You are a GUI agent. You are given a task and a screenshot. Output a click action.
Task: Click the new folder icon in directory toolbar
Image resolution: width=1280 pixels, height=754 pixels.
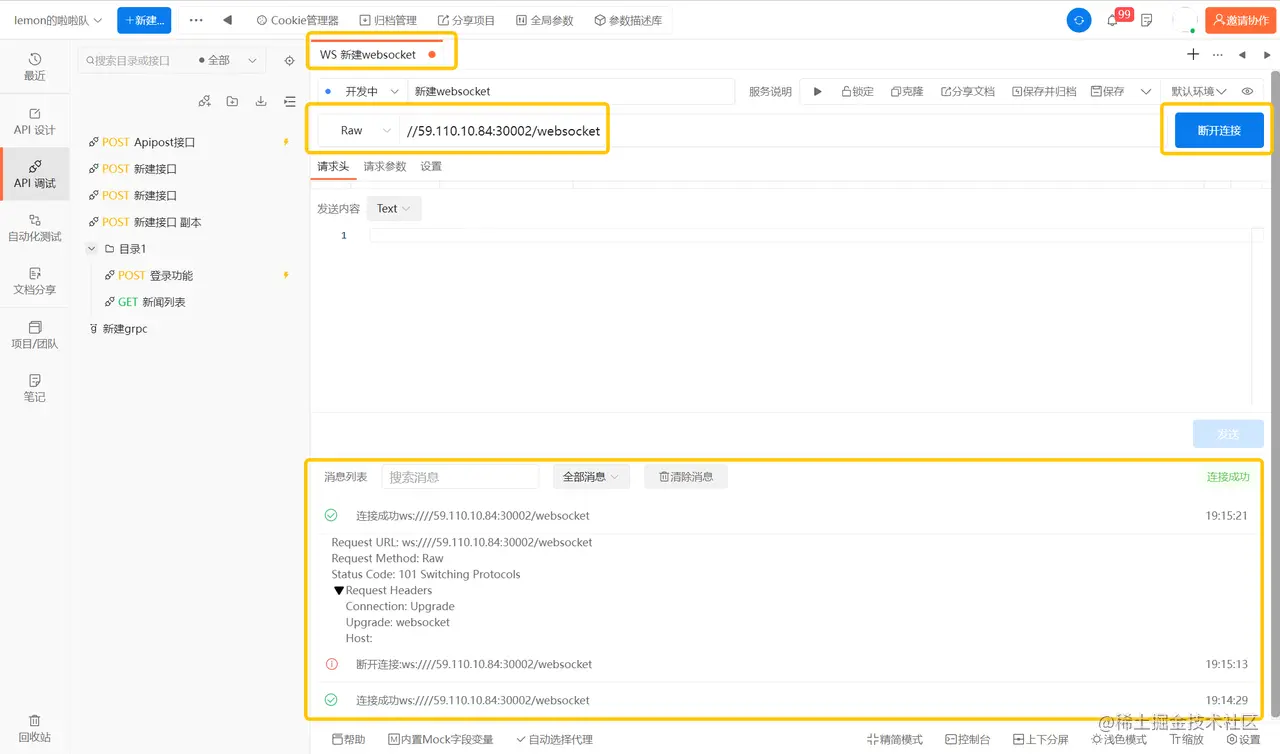pos(232,101)
